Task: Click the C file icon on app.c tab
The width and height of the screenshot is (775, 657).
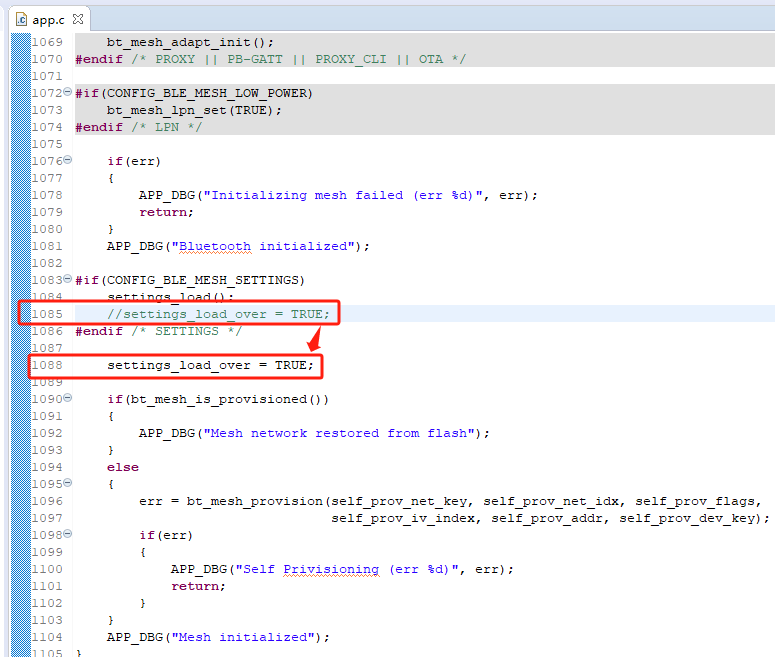Action: (x=21, y=19)
